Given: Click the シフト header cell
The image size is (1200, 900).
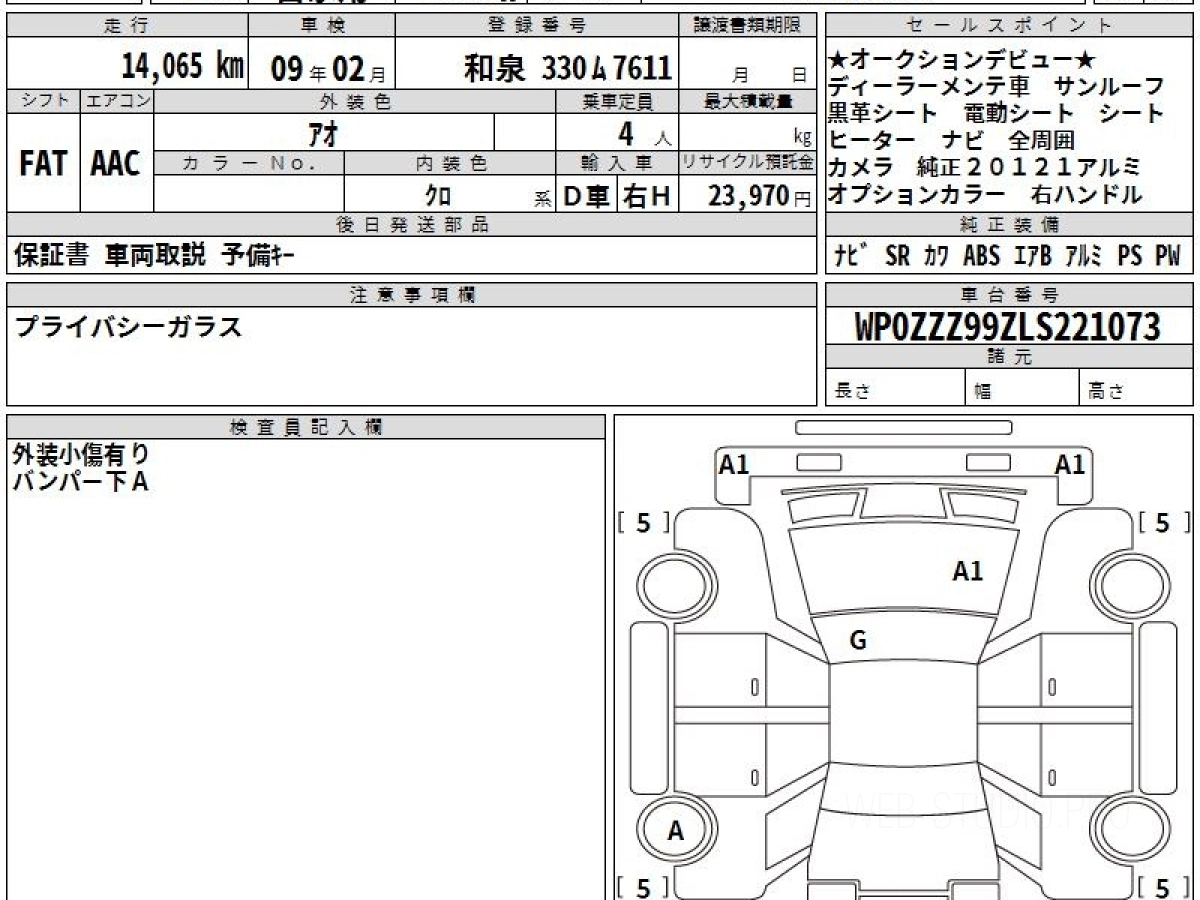Looking at the screenshot, I should click(x=43, y=101).
